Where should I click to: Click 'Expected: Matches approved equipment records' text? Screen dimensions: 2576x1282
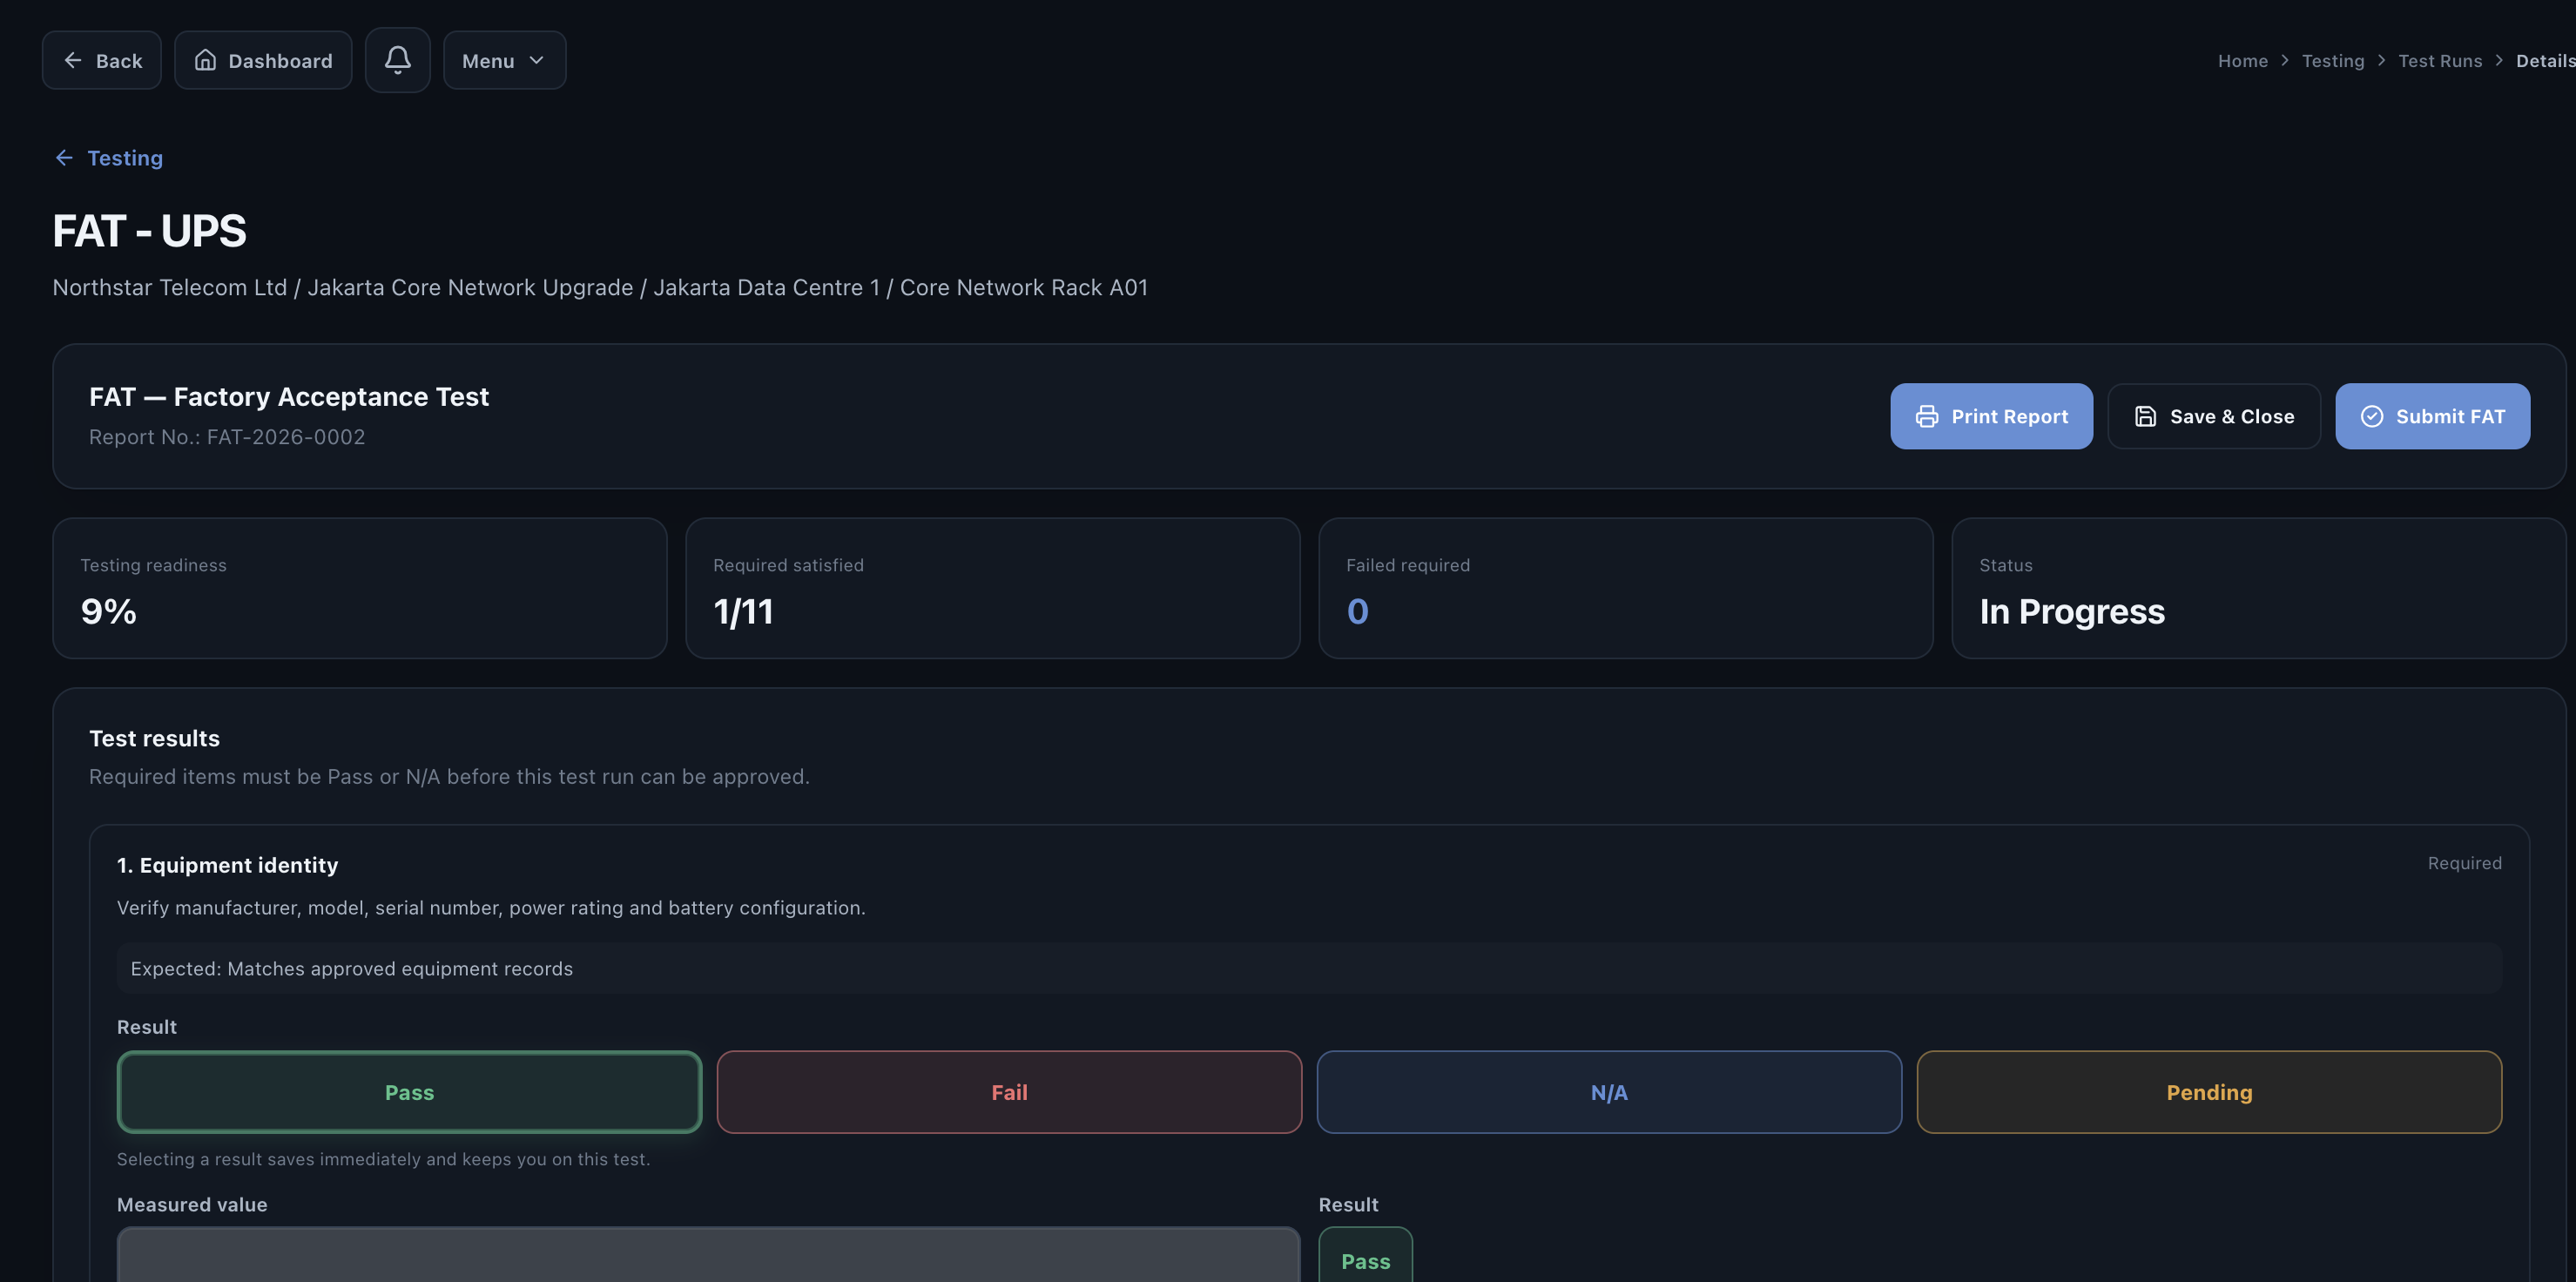(352, 969)
